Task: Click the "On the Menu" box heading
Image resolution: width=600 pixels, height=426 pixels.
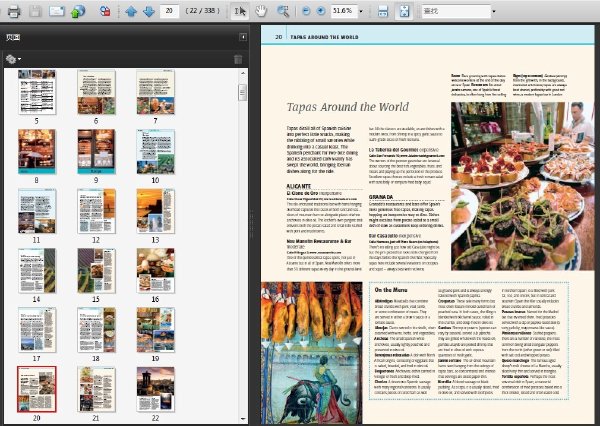Action: (391, 290)
